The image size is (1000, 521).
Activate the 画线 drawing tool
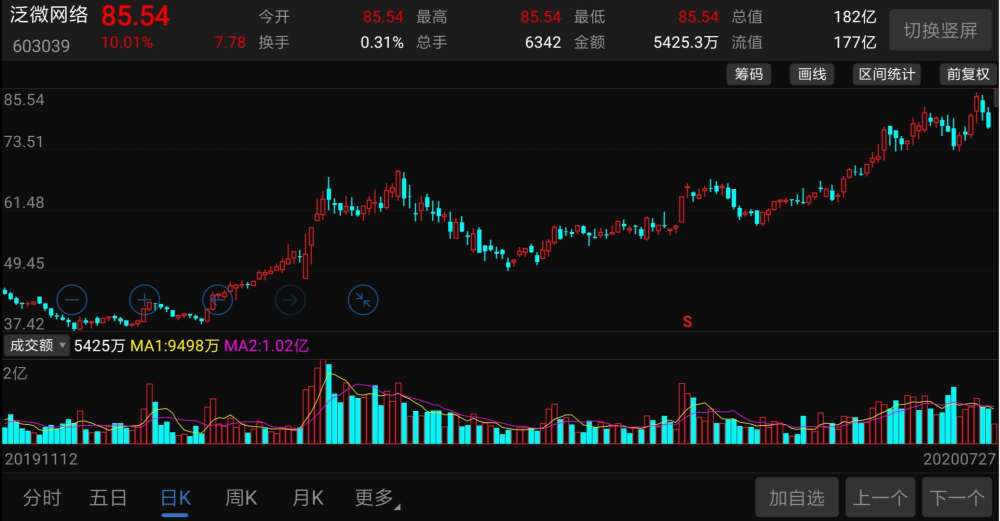tap(812, 74)
